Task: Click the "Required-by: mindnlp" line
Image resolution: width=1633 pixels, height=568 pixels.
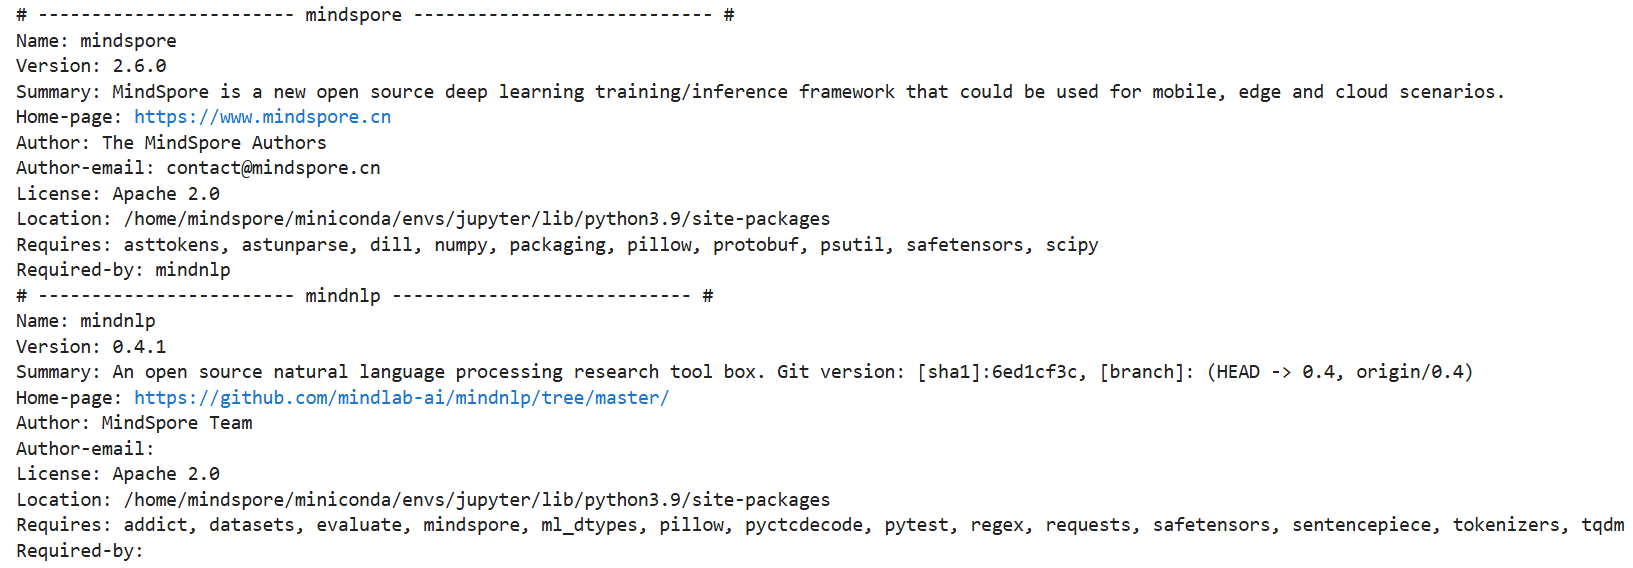Action: [x=123, y=270]
